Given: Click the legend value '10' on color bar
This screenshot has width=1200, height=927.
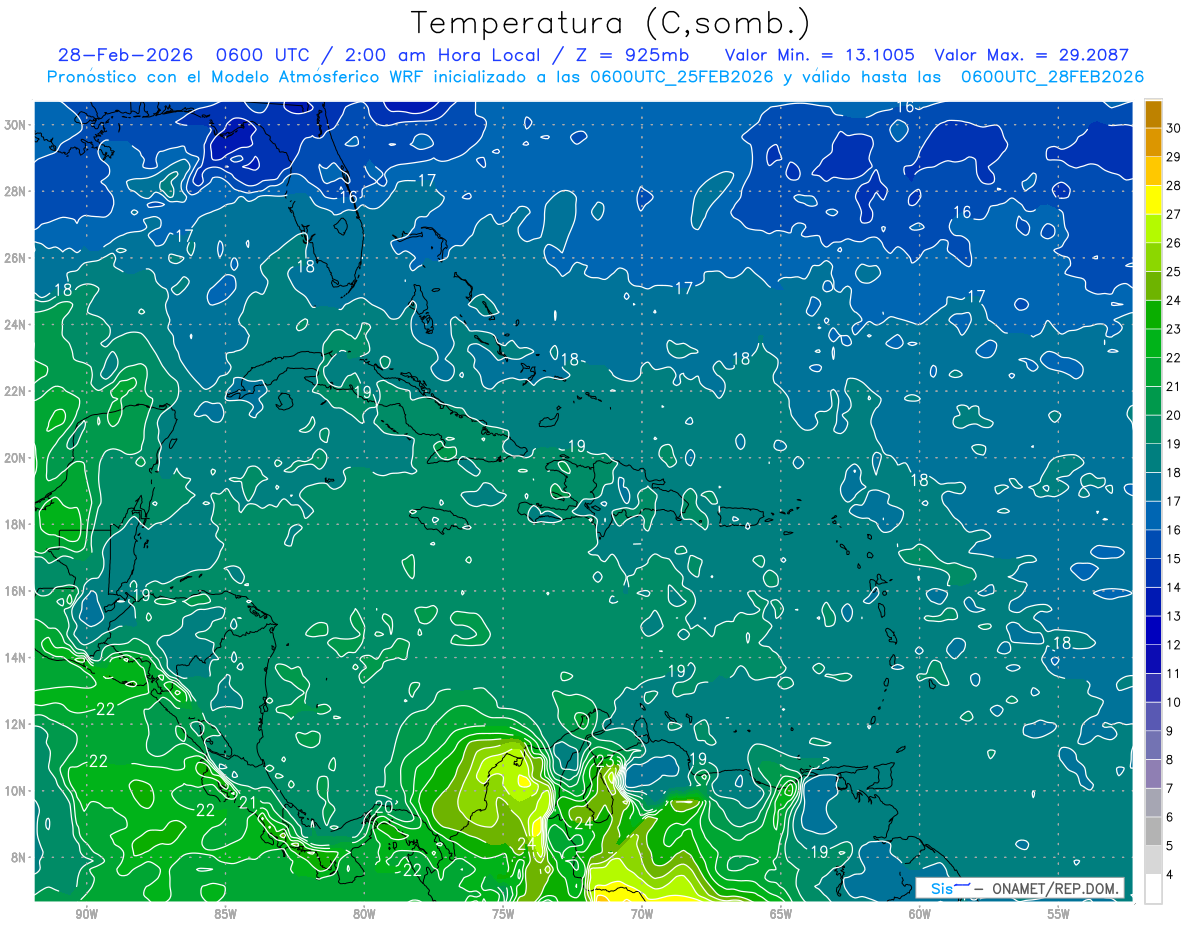Looking at the screenshot, I should point(1173,702).
